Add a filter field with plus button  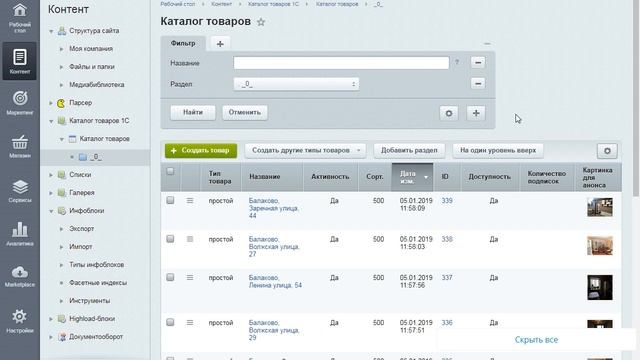(476, 113)
